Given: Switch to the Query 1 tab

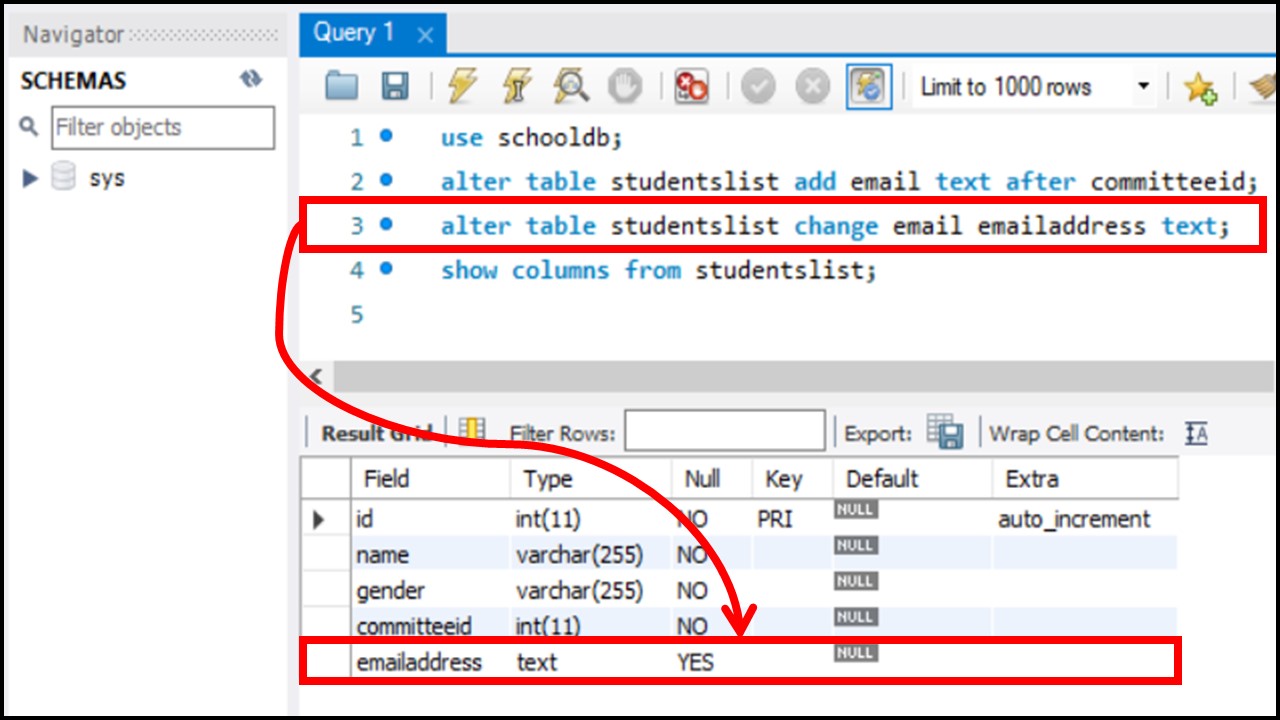Looking at the screenshot, I should pyautogui.click(x=354, y=33).
